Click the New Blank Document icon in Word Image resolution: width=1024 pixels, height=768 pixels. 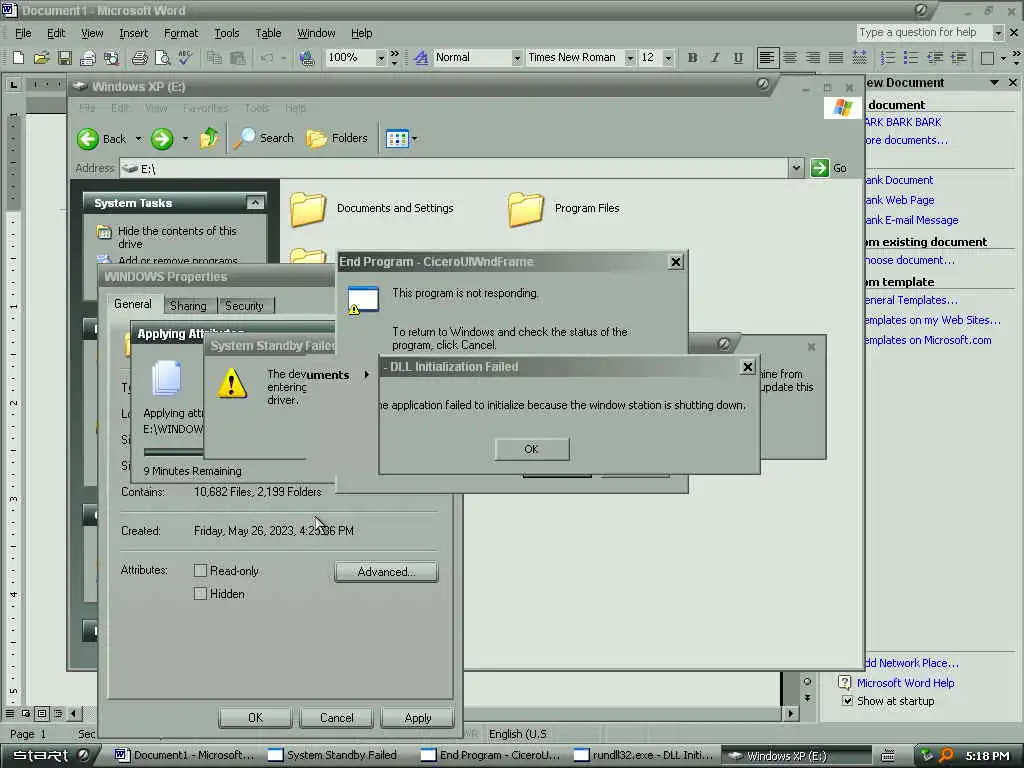18,58
